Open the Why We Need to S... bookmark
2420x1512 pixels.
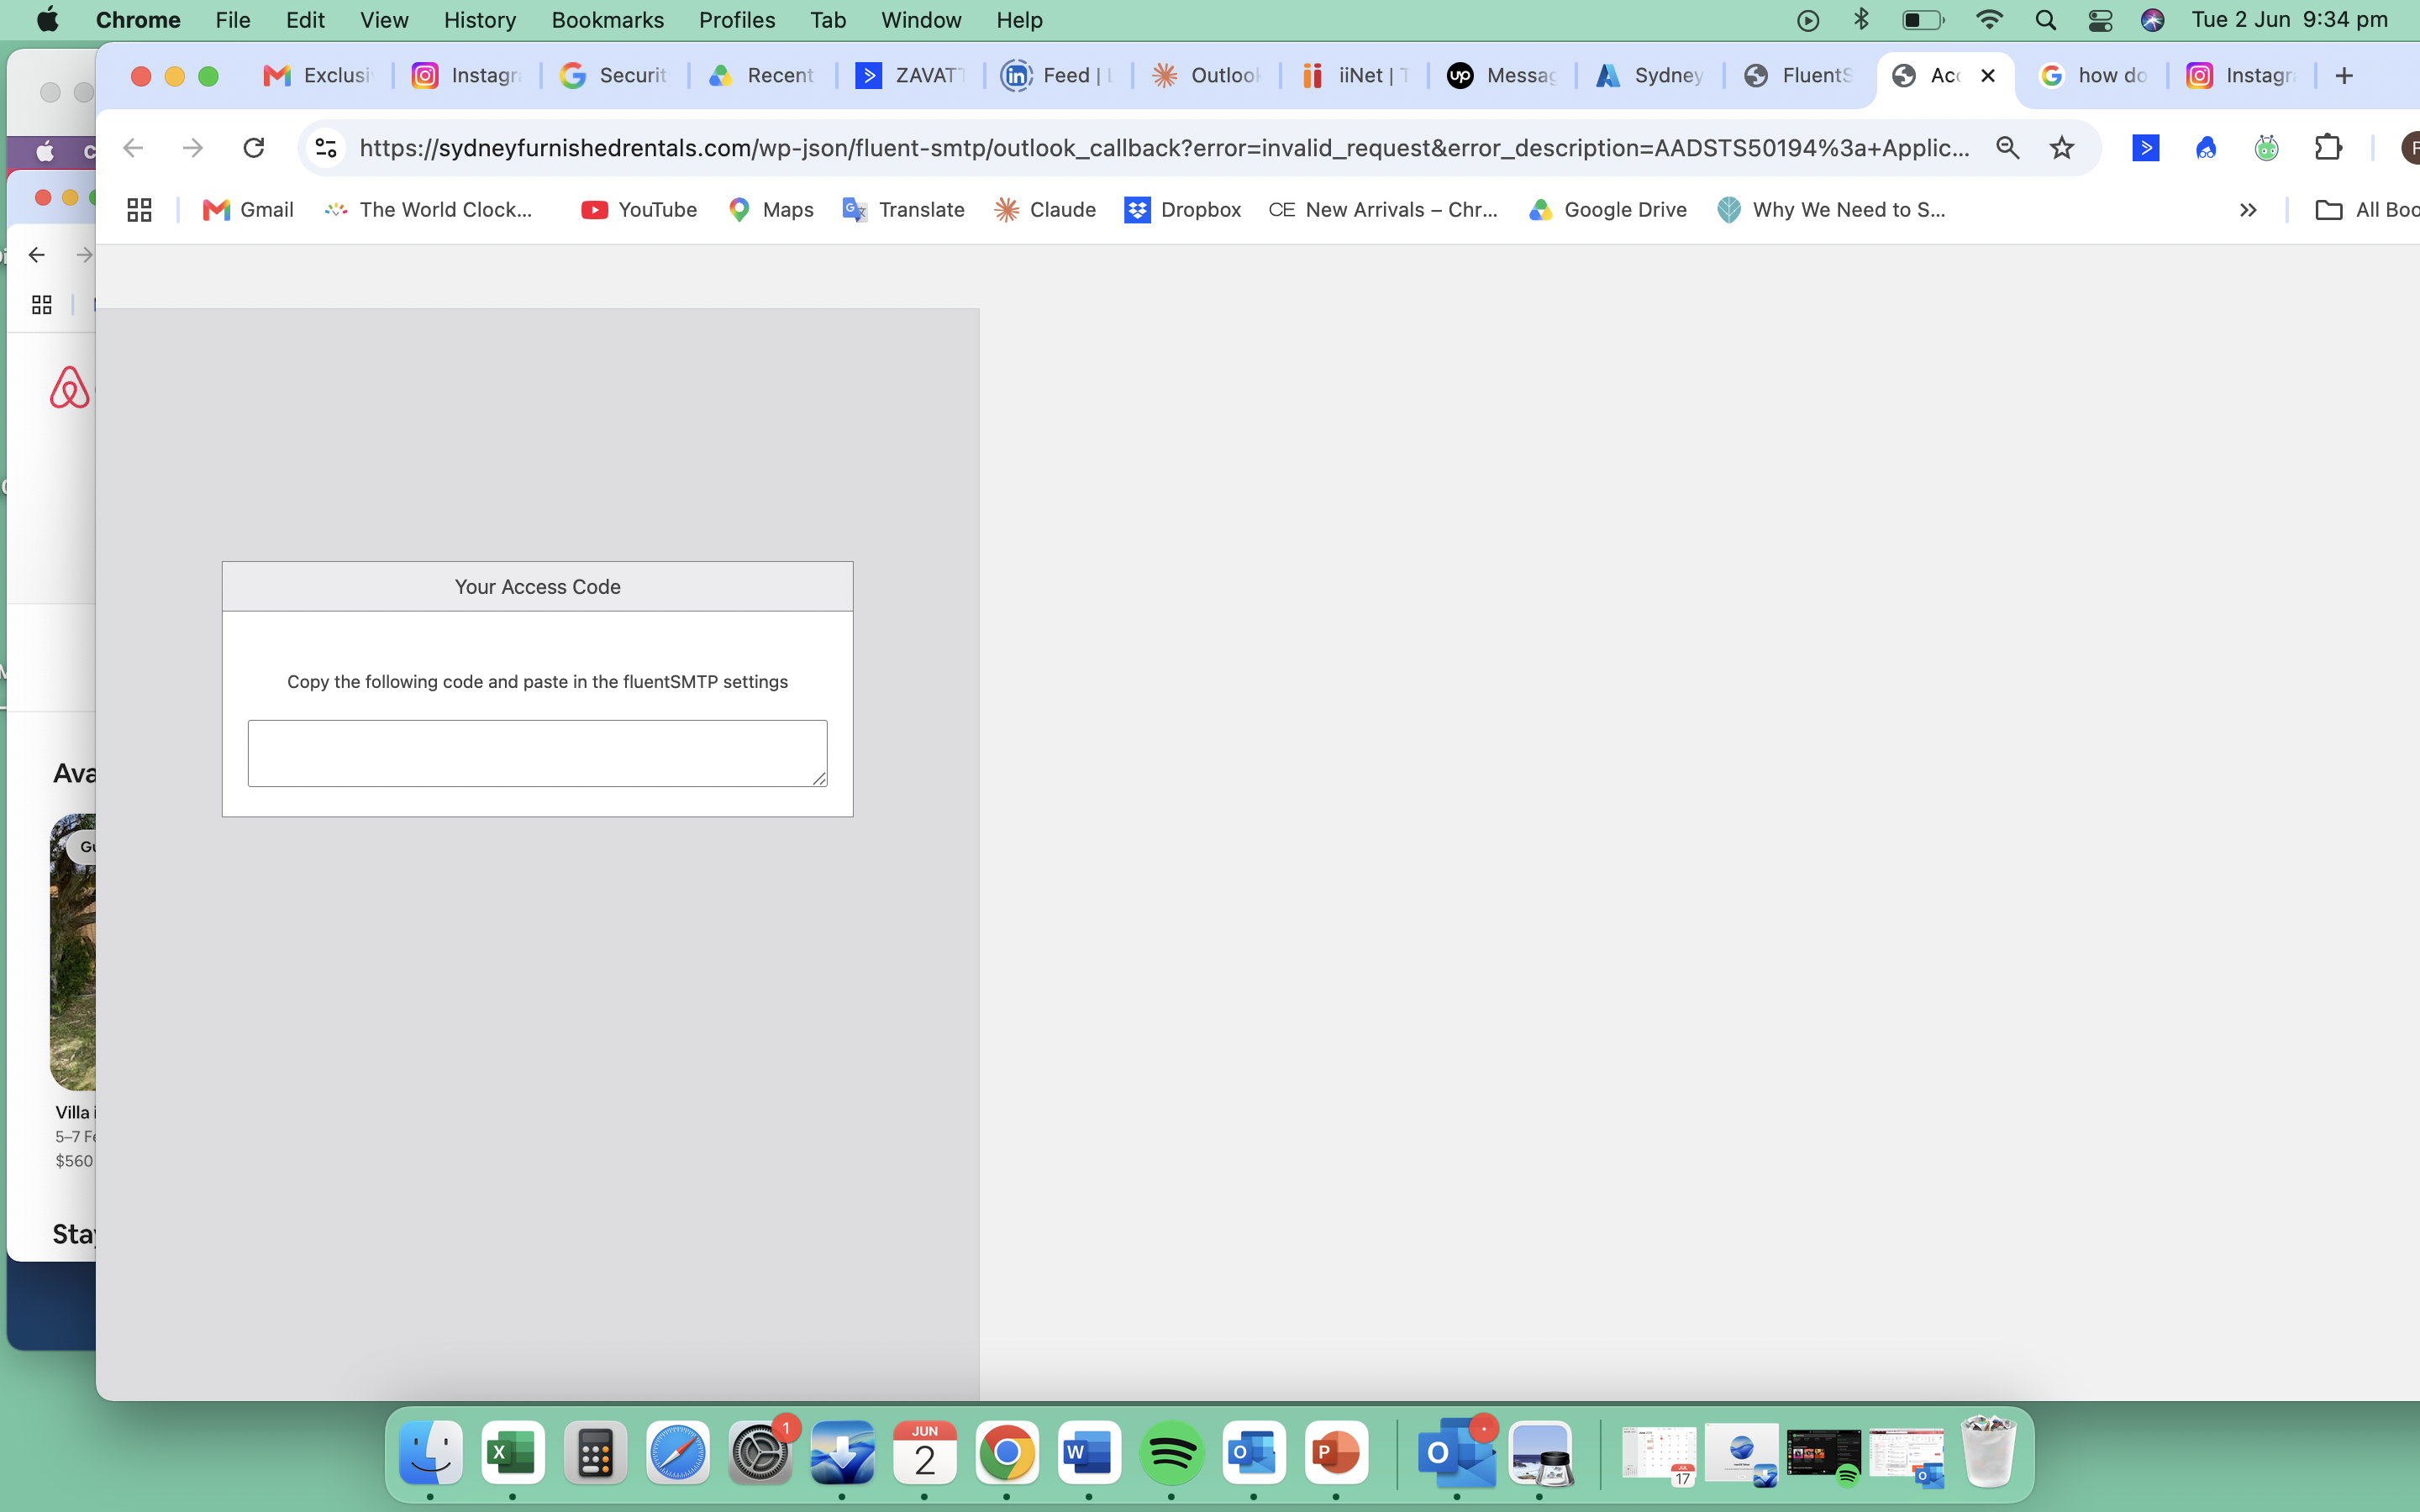[x=1831, y=210]
